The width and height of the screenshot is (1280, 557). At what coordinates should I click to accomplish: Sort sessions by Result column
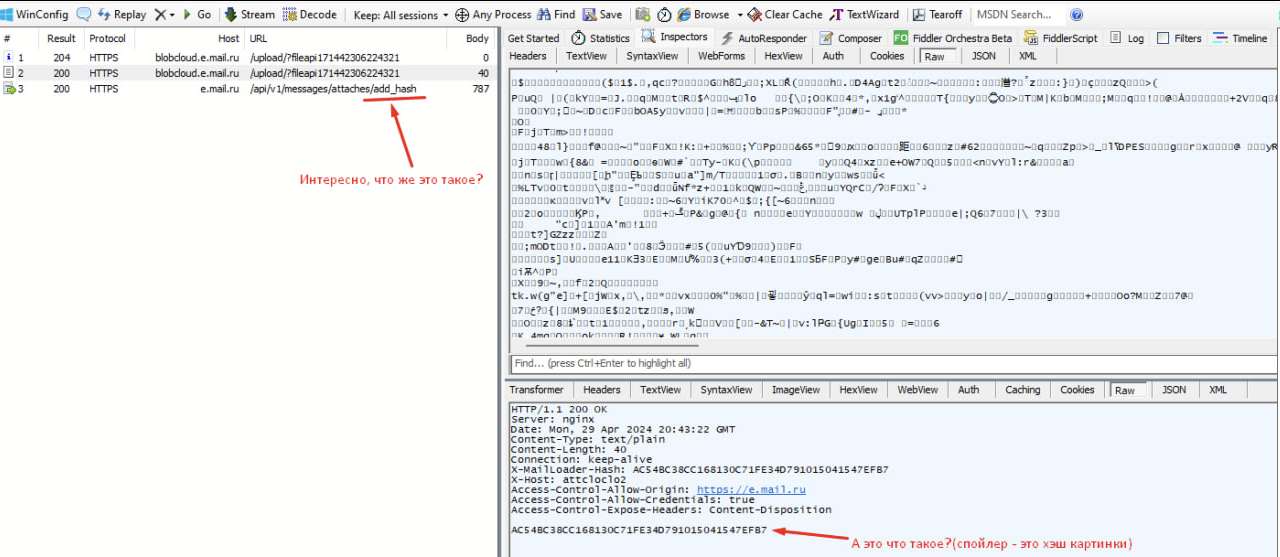click(x=62, y=38)
